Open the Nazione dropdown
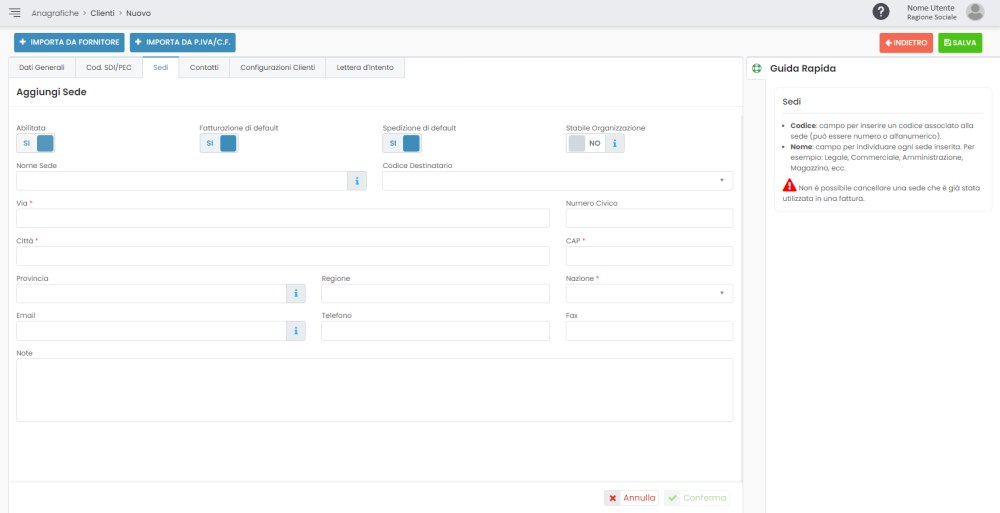The image size is (1000, 513). click(649, 294)
